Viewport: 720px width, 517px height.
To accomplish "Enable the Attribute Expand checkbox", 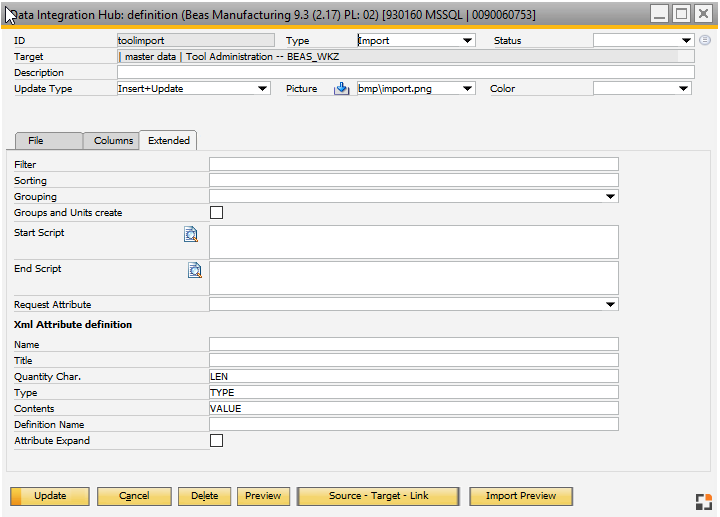I will coord(216,441).
